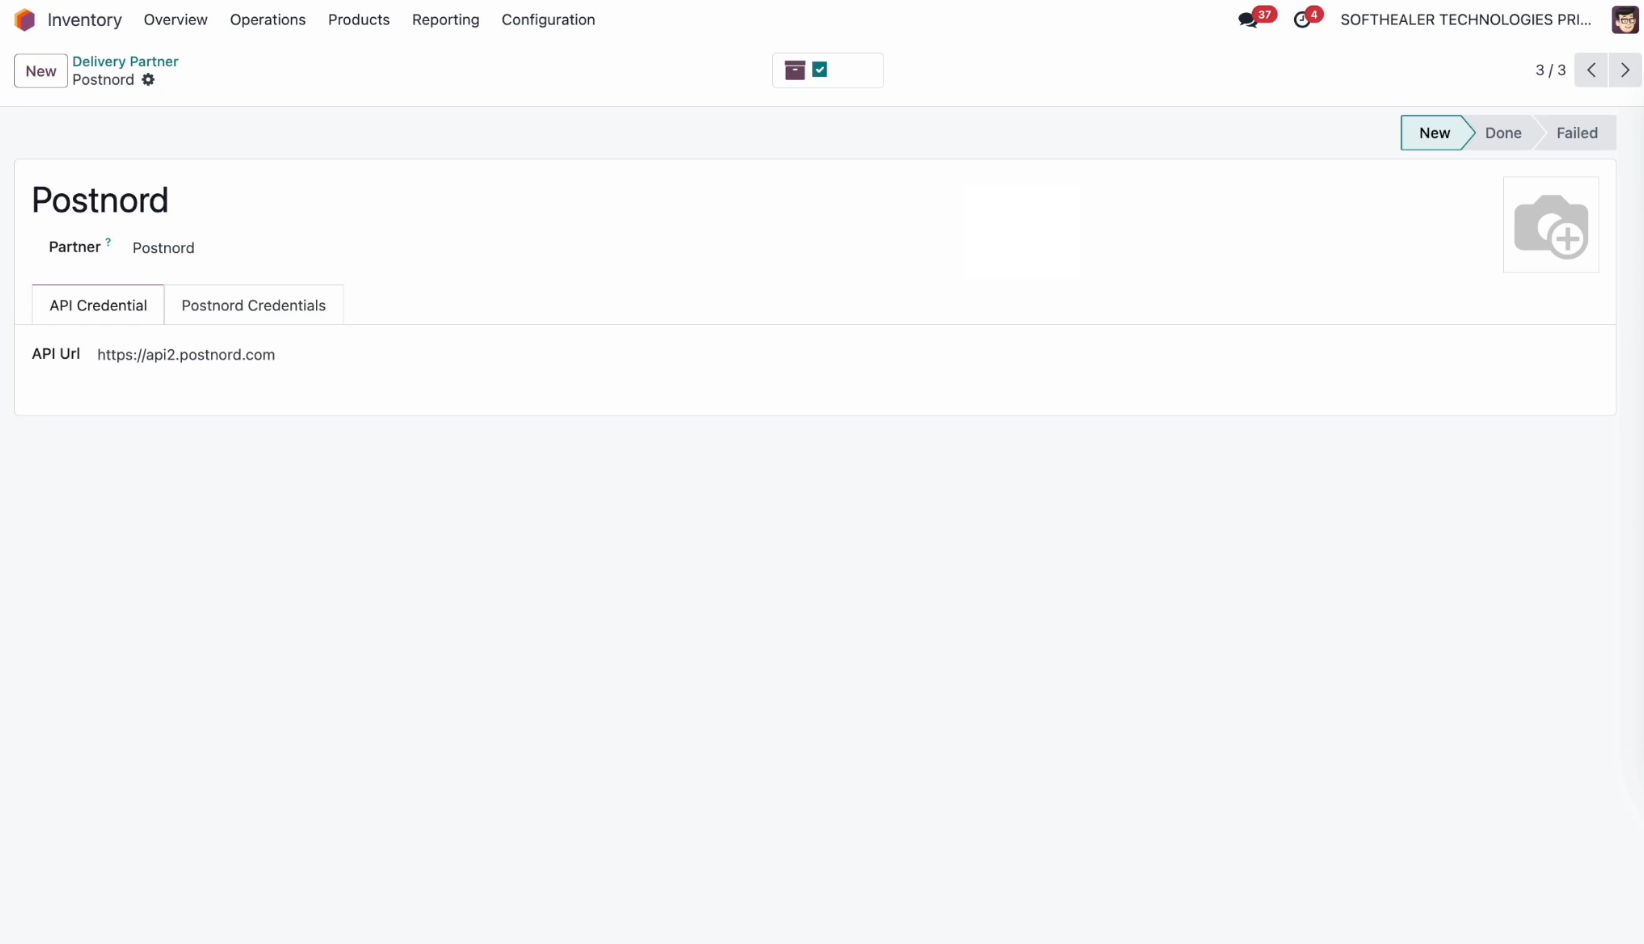Go back via Delivery Partner breadcrumb

(x=125, y=61)
